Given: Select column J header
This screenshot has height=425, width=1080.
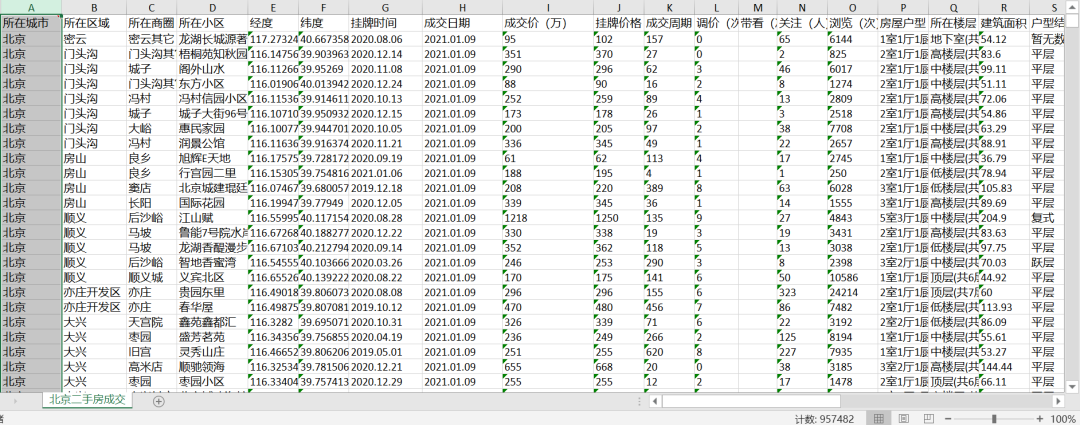Looking at the screenshot, I should coord(619,8).
